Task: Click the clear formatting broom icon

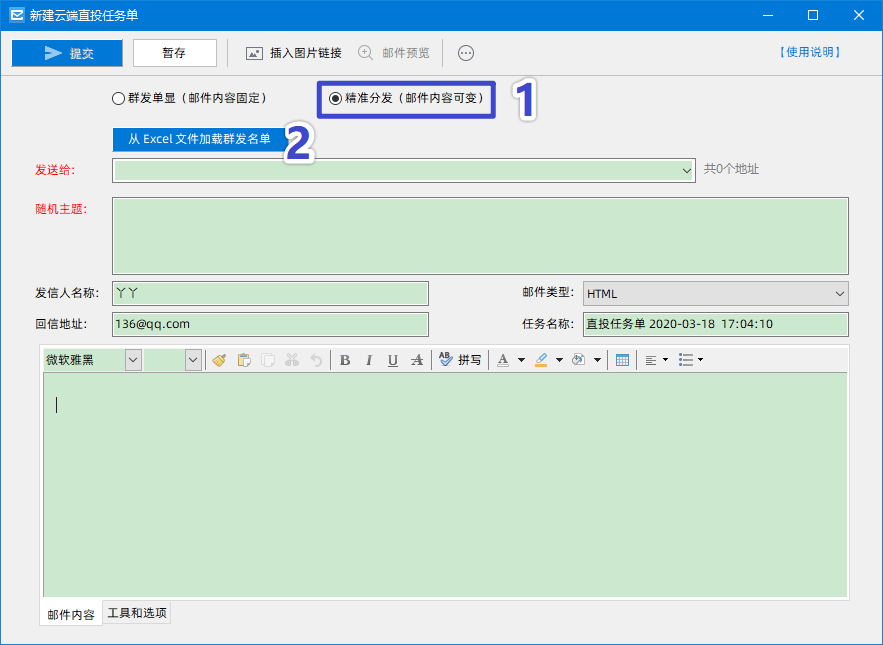Action: pyautogui.click(x=220, y=360)
